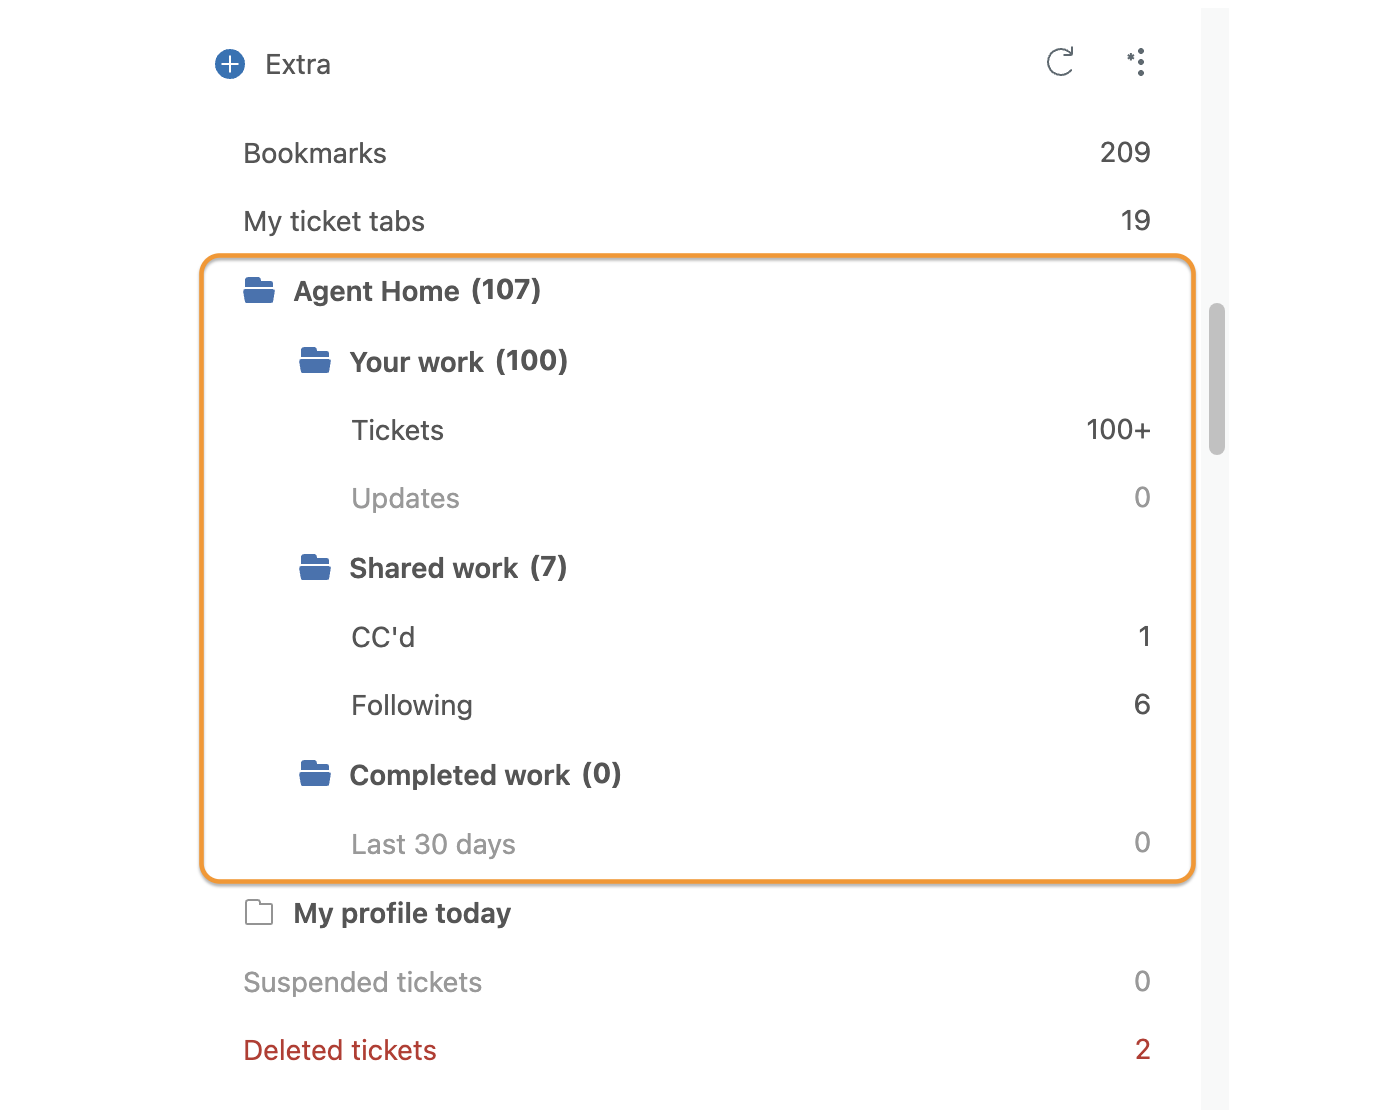Select the Tickets view under Your work

751,430
